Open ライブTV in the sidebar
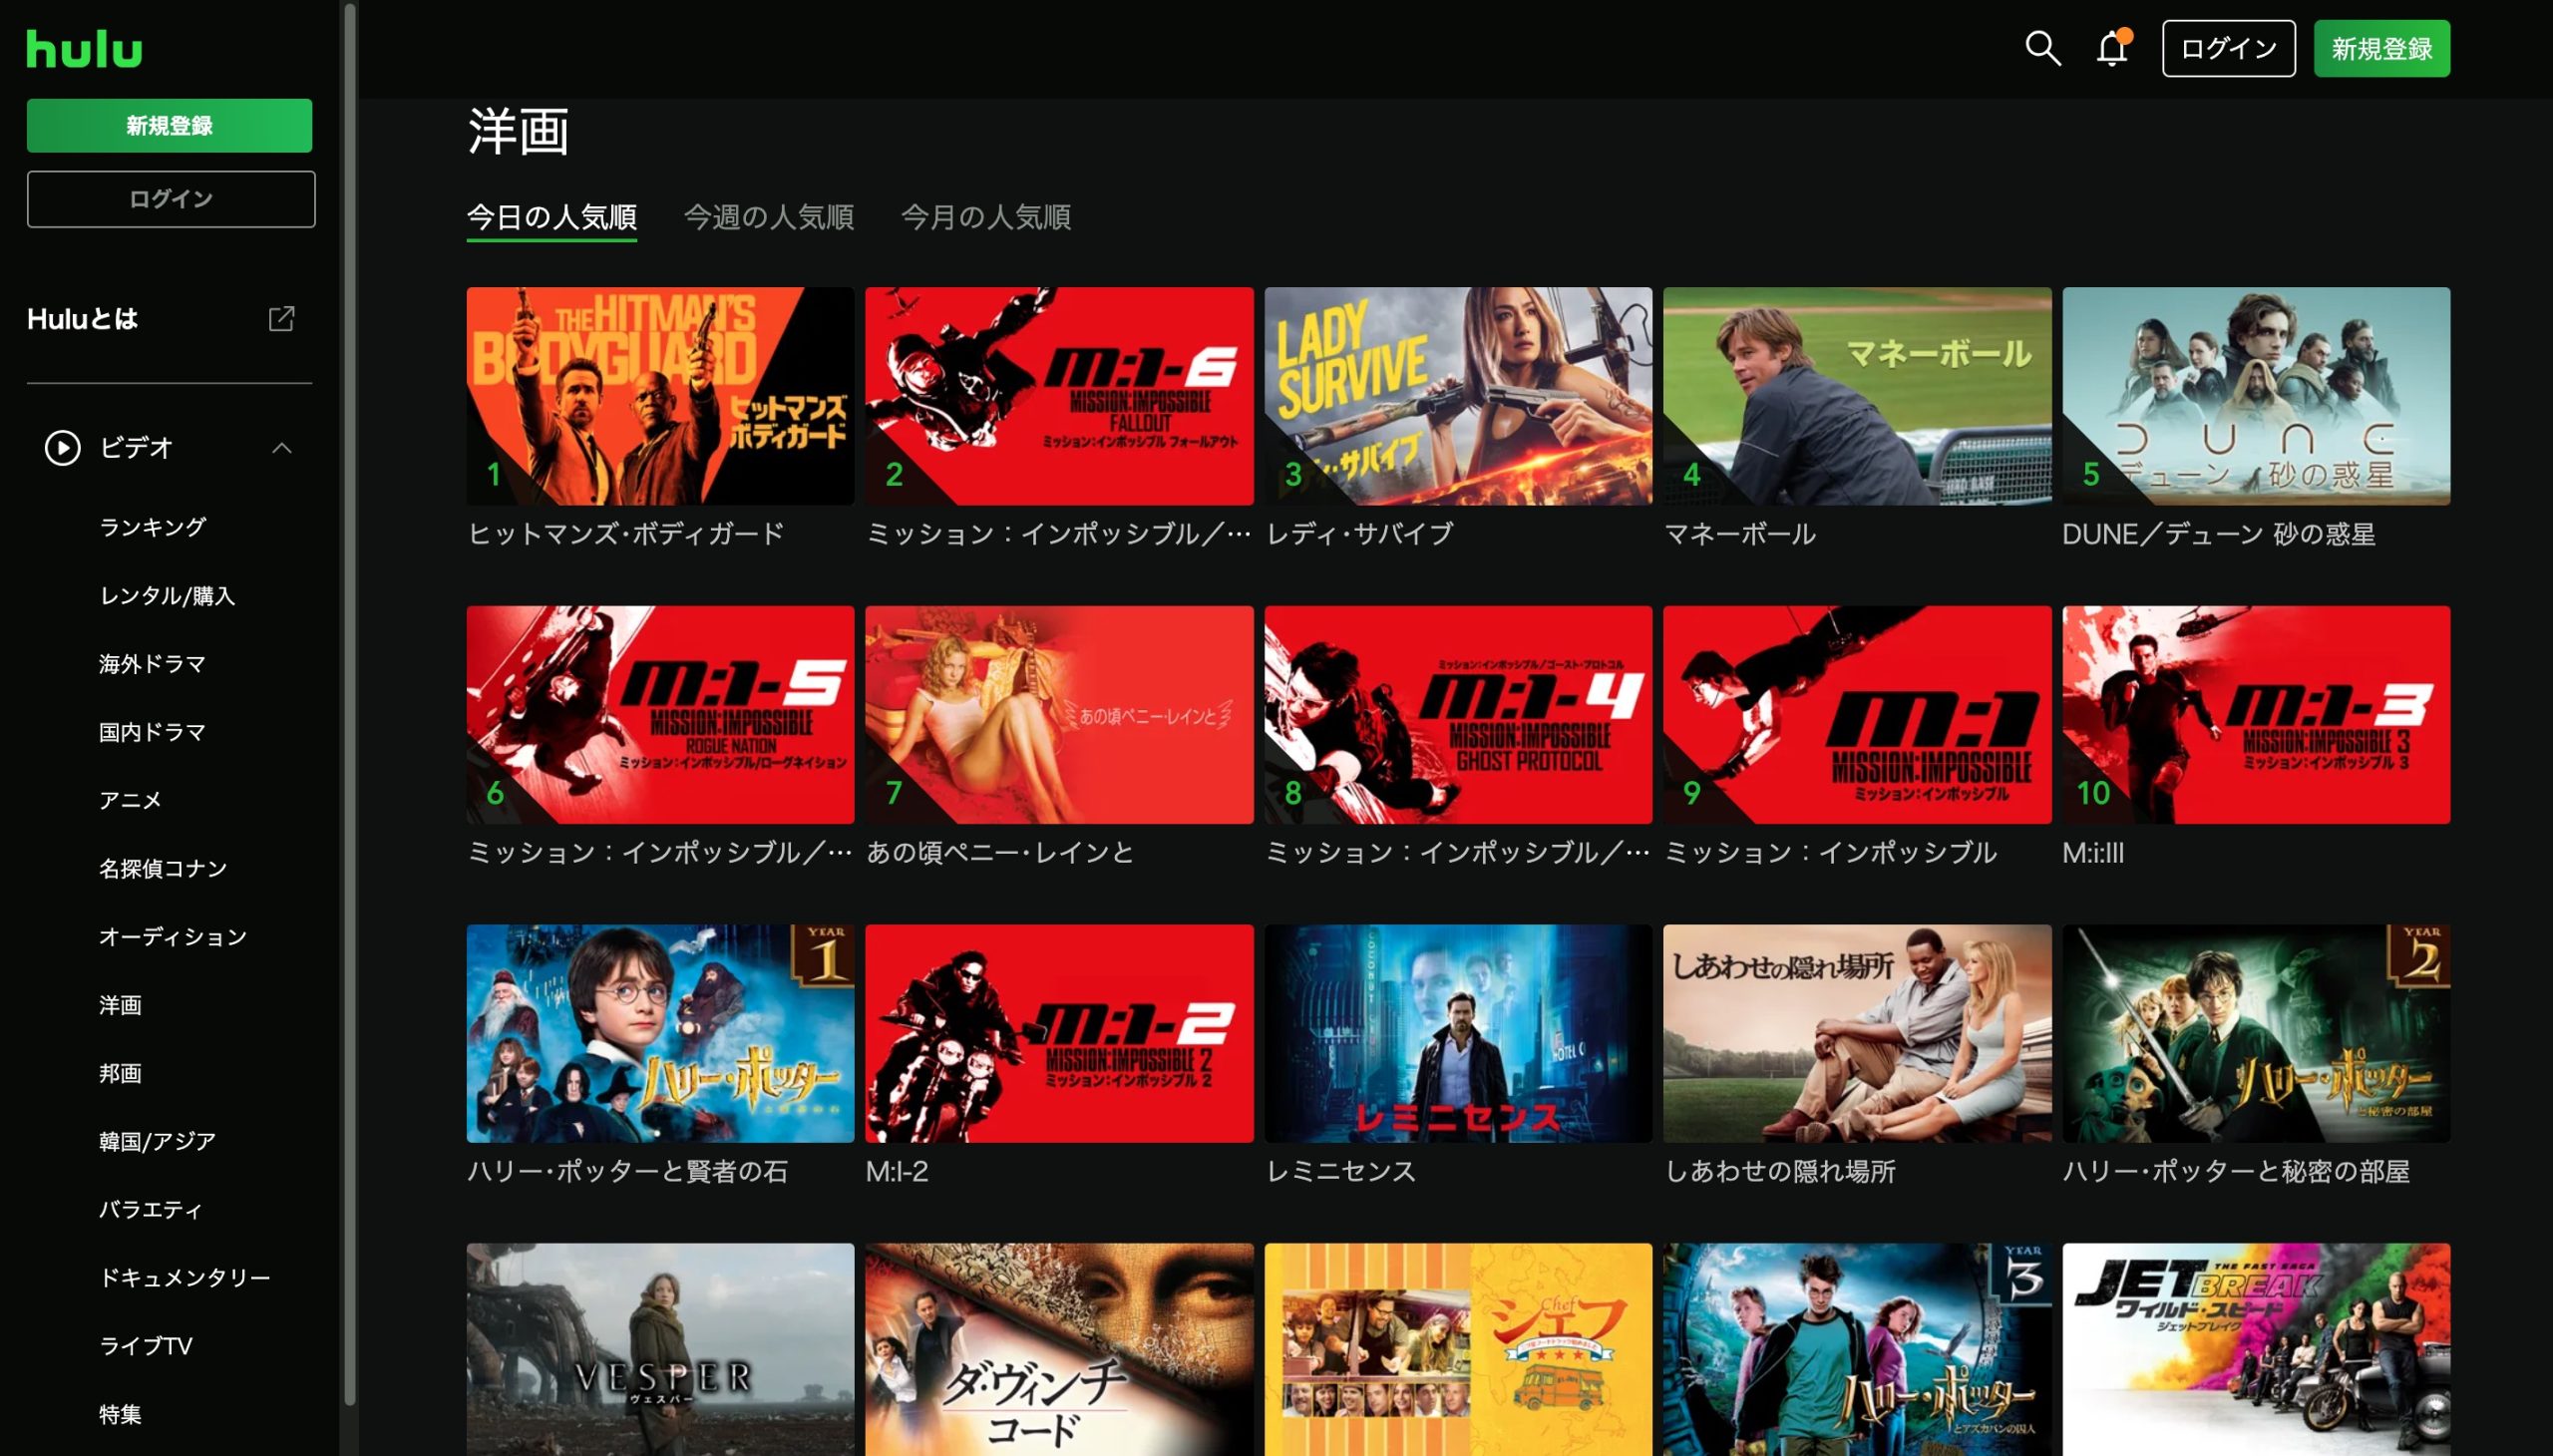Screen dimensions: 2553x1456 pyautogui.click(x=146, y=1346)
